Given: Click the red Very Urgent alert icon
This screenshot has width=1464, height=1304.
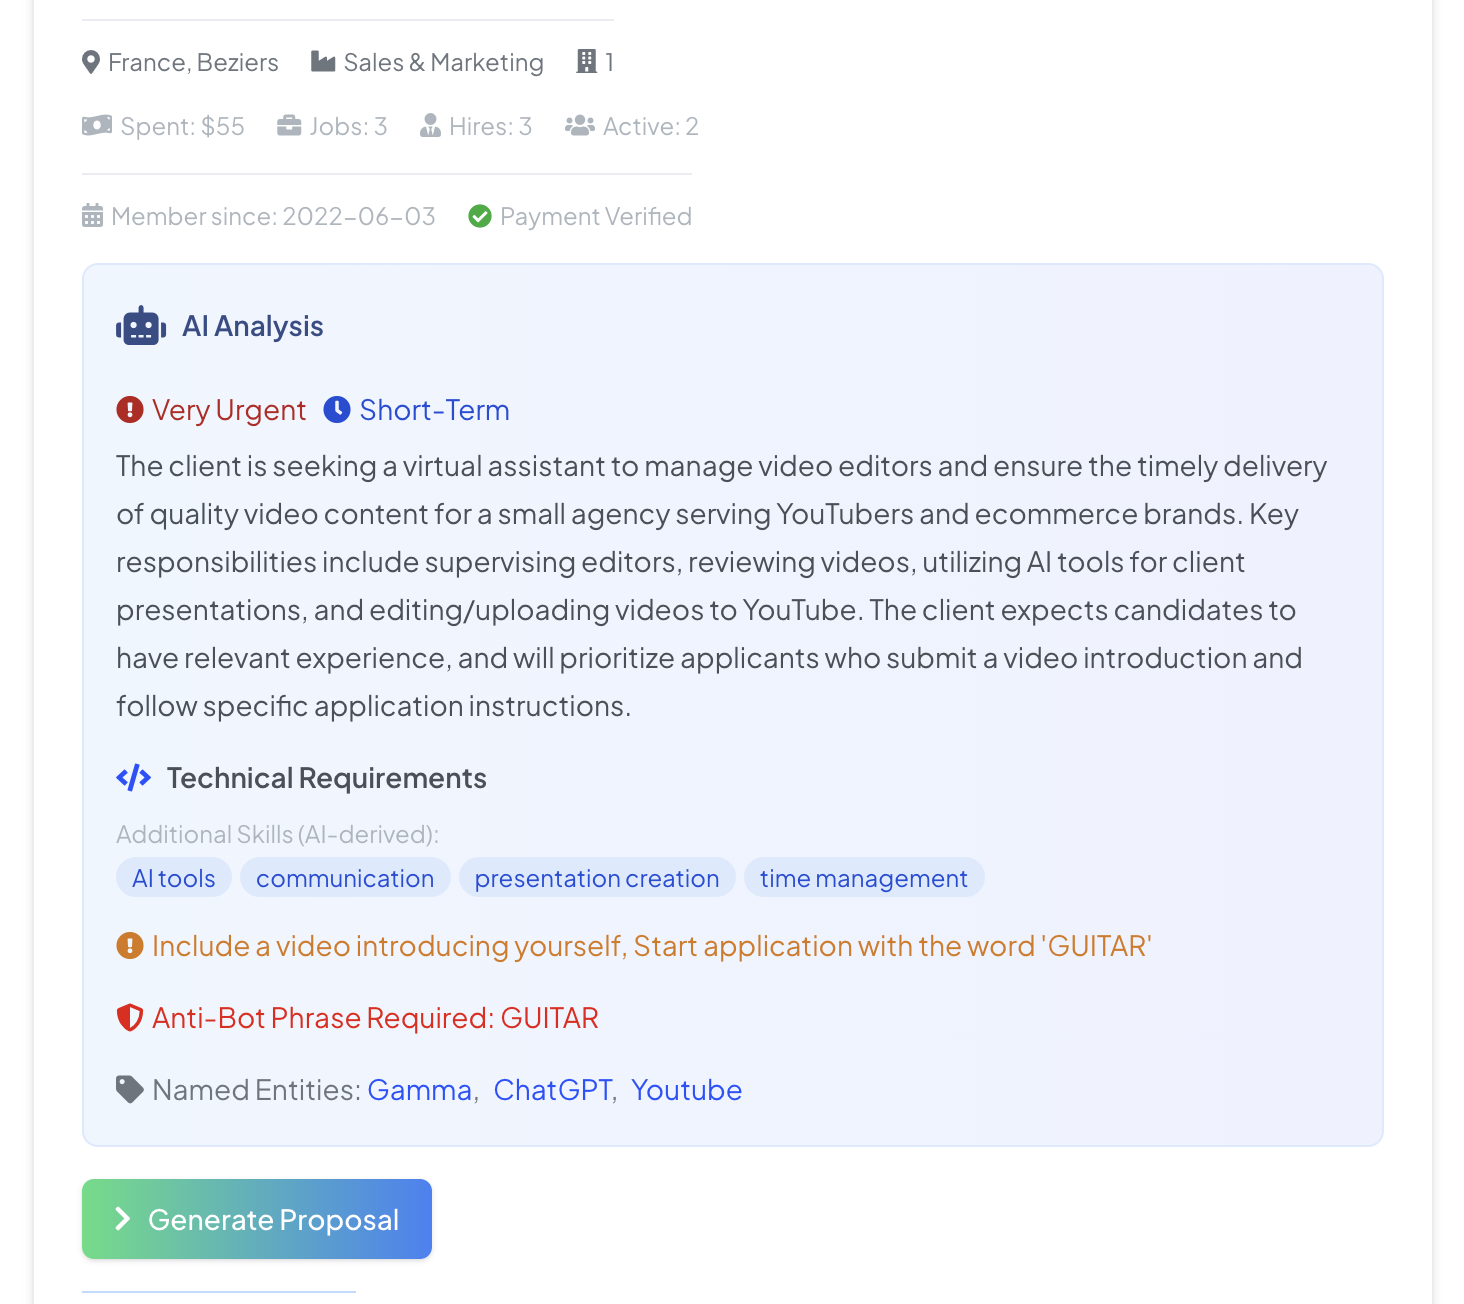Looking at the screenshot, I should pos(130,410).
